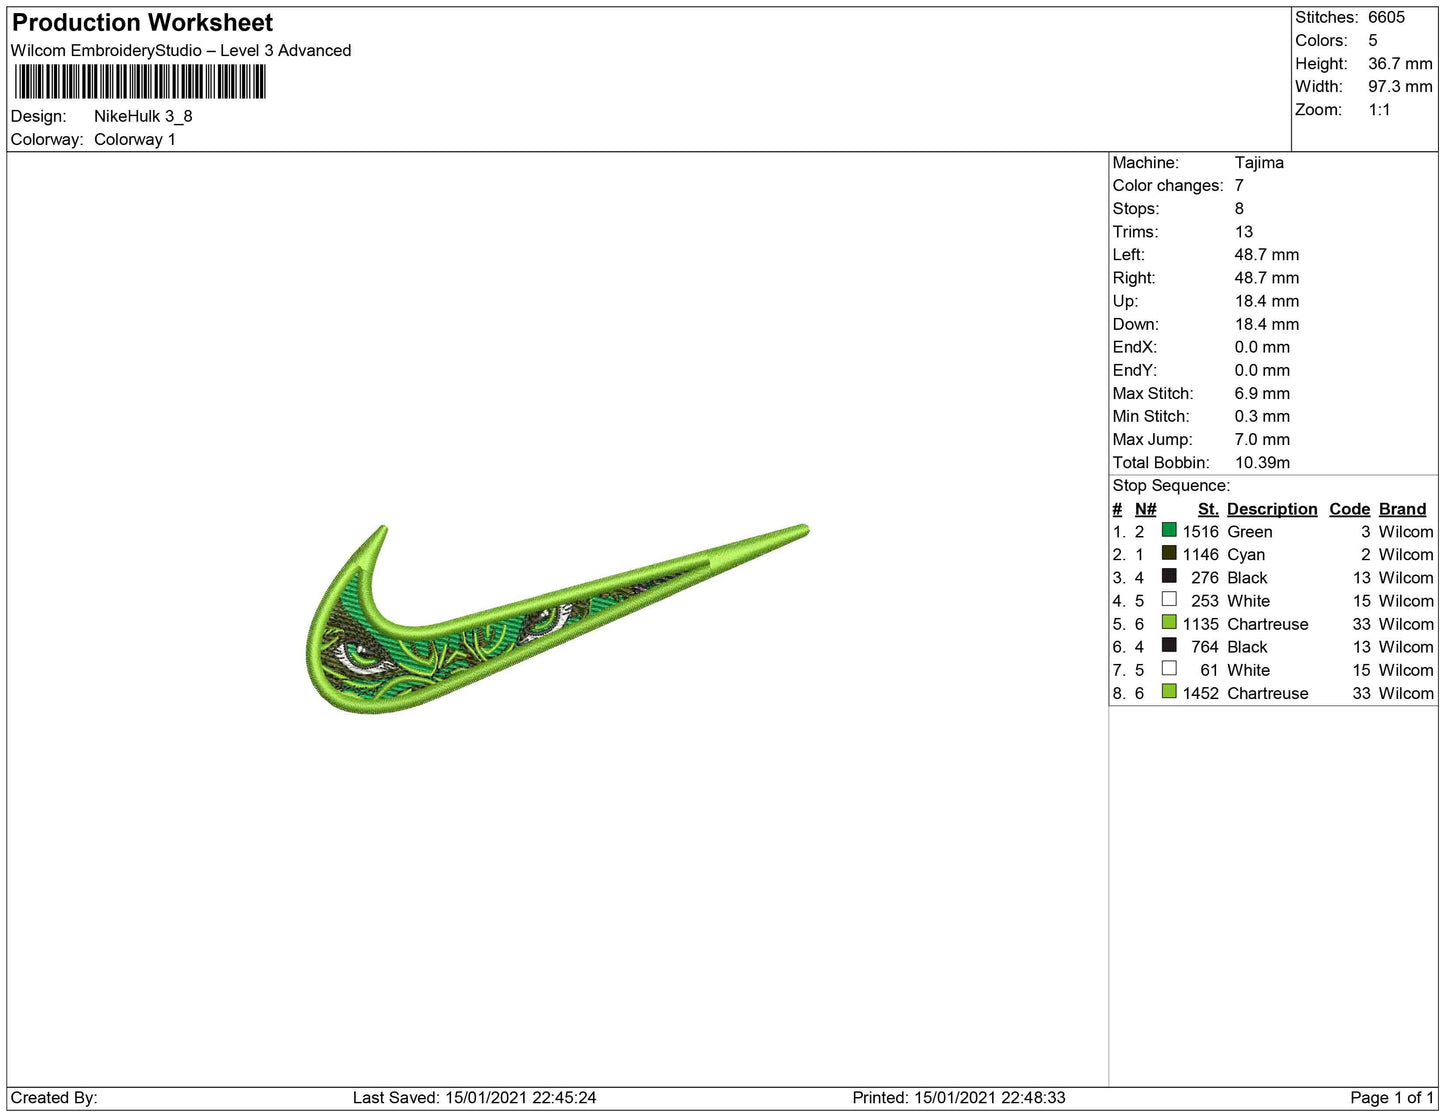Image resolution: width=1445 pixels, height=1112 pixels.
Task: Click the "N#" column header
Action: (x=1145, y=508)
